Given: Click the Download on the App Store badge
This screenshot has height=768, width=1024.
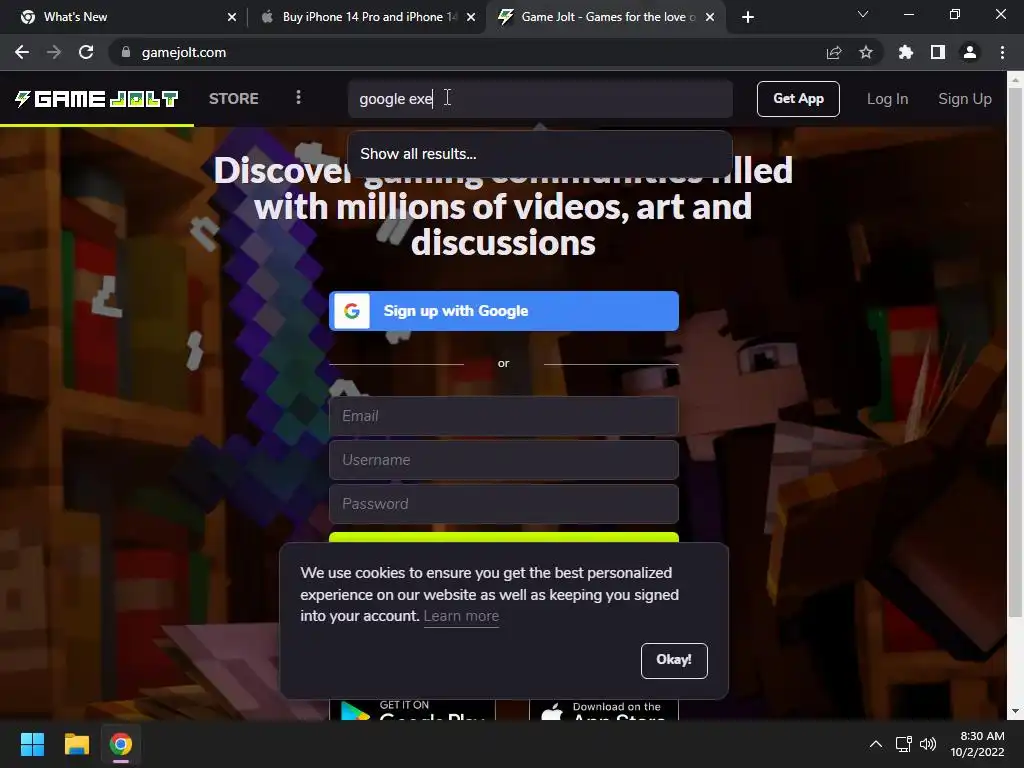Looking at the screenshot, I should 604,710.
